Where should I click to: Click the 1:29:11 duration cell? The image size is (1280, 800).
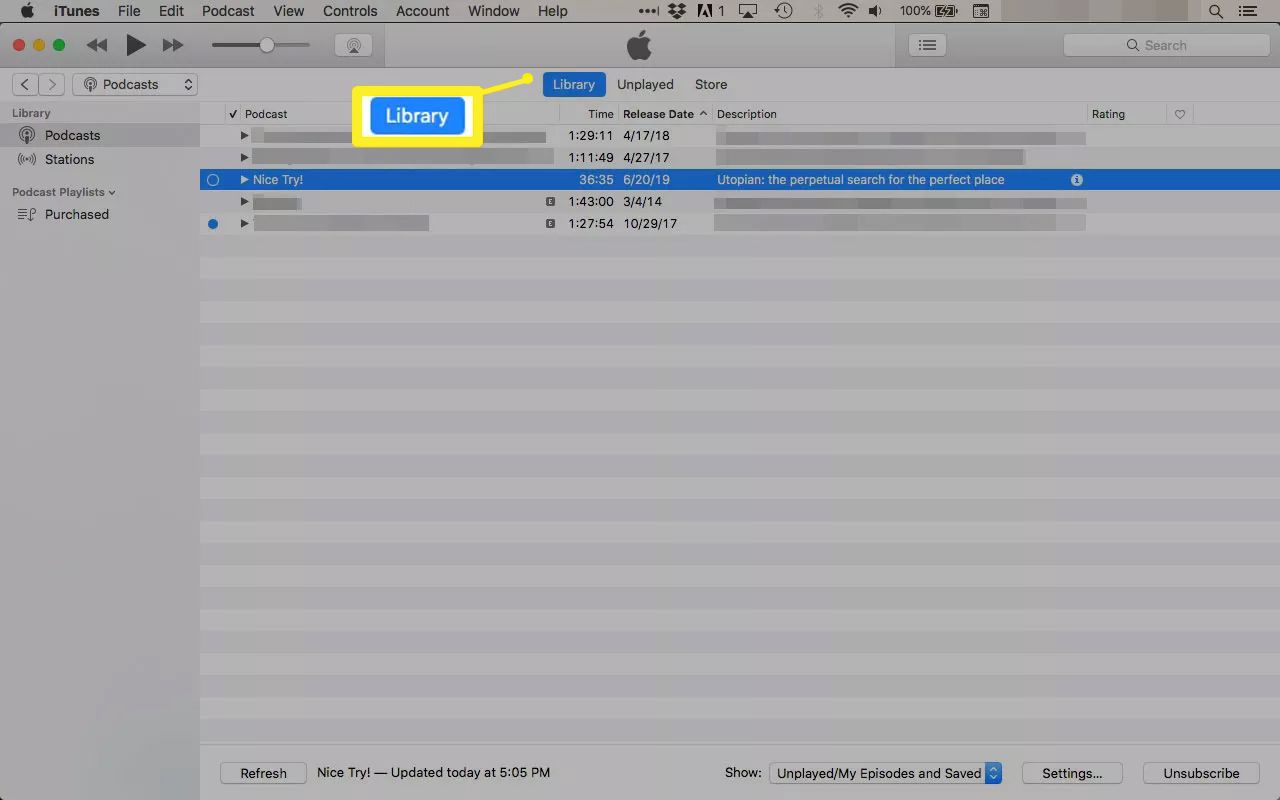[591, 136]
